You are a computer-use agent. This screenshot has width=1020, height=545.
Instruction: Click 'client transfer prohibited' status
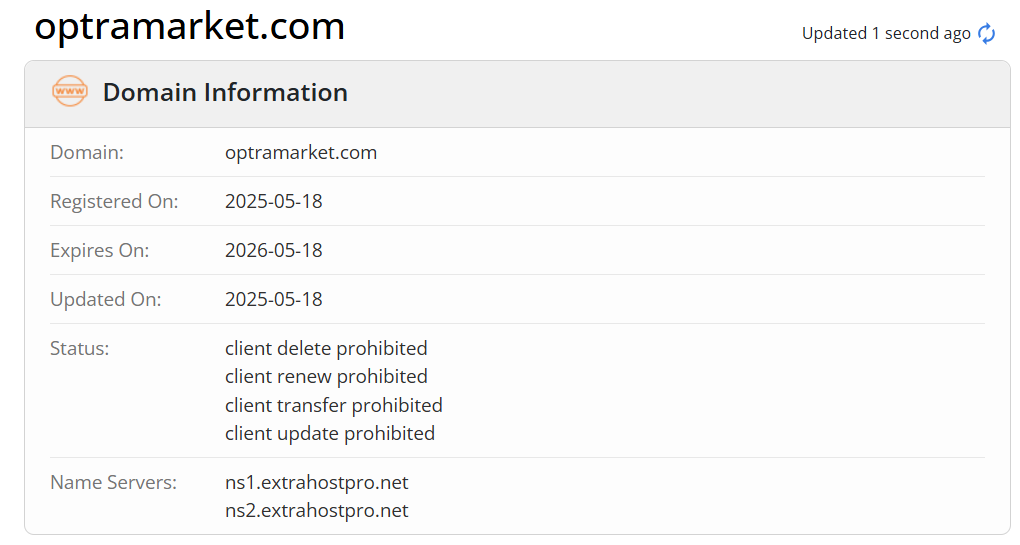(x=333, y=406)
